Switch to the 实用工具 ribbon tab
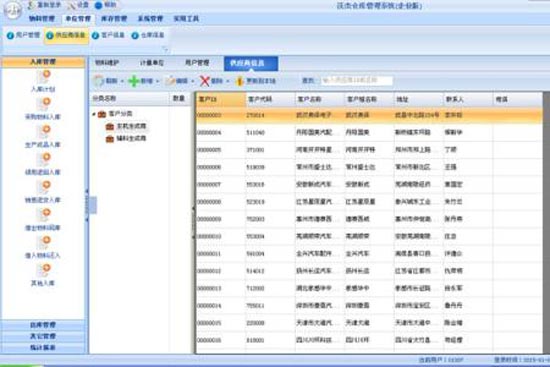 pyautogui.click(x=186, y=19)
